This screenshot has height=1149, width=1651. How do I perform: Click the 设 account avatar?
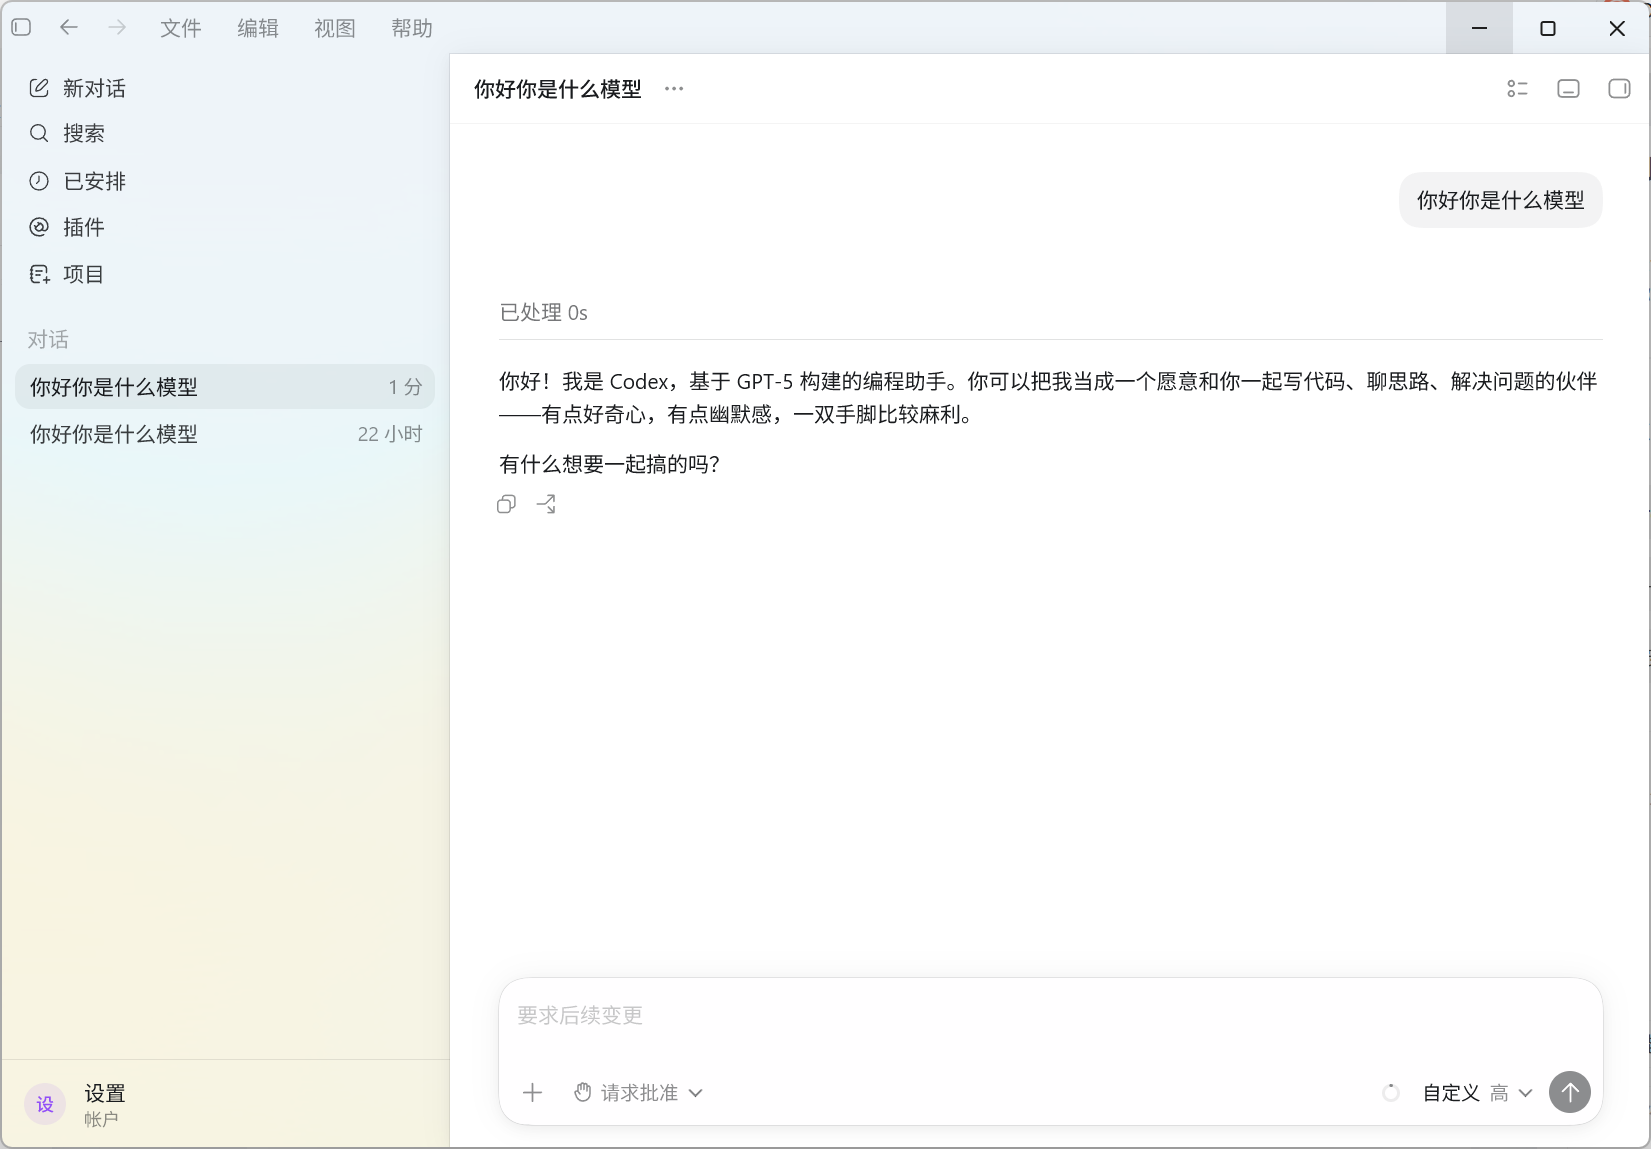click(45, 1104)
